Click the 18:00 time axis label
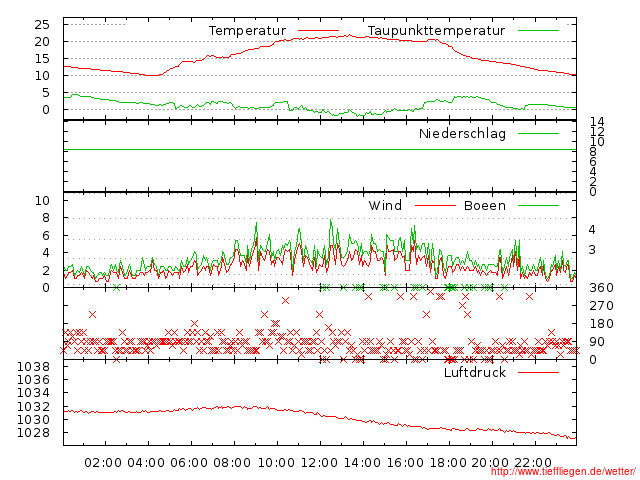The image size is (640, 480). [x=449, y=463]
